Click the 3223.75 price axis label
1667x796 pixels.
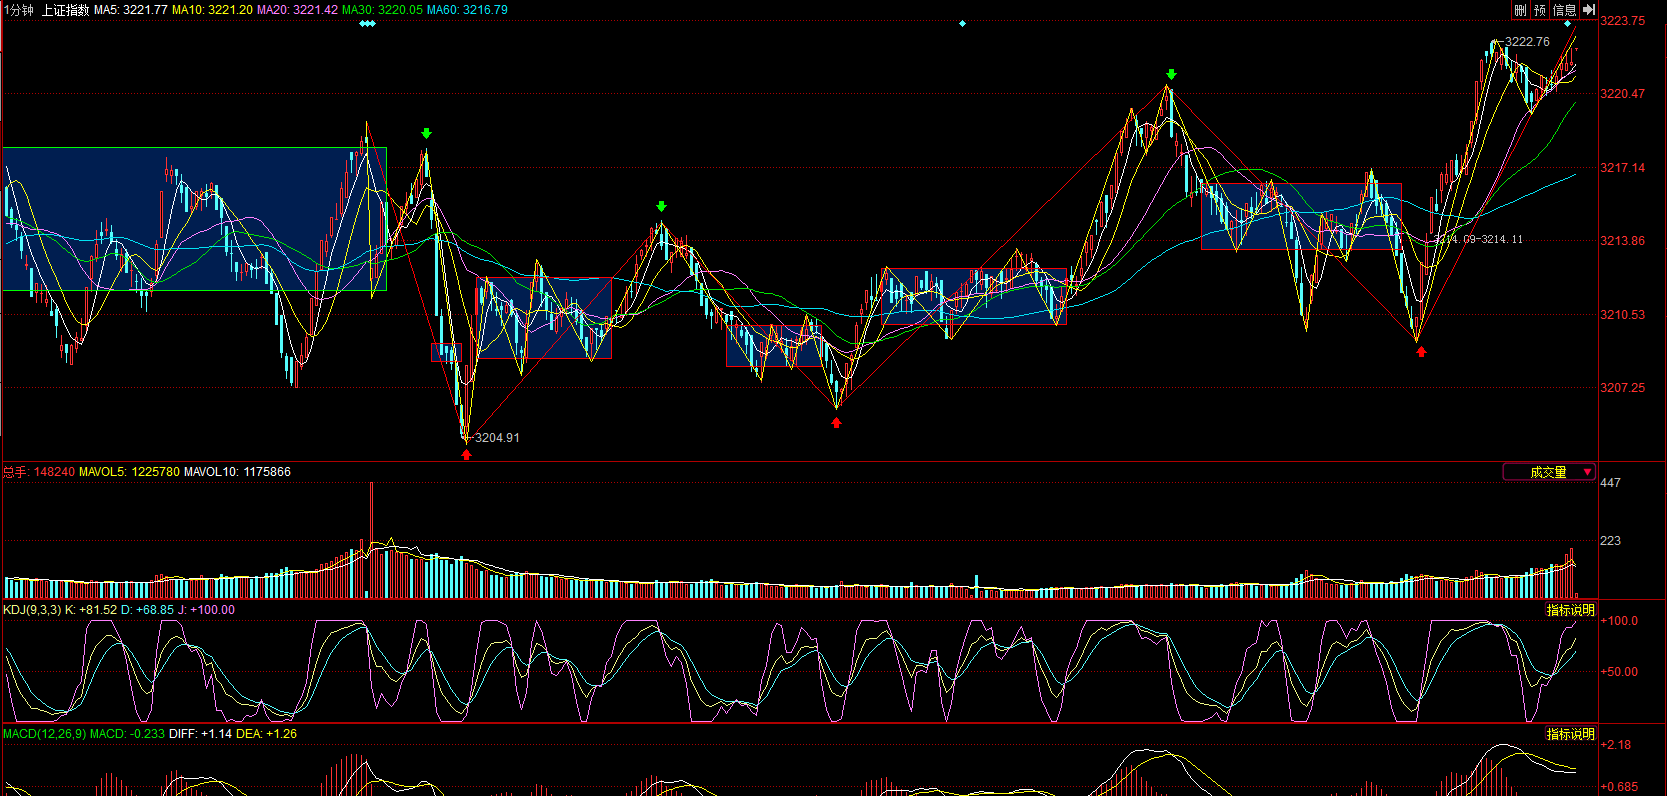[1622, 21]
